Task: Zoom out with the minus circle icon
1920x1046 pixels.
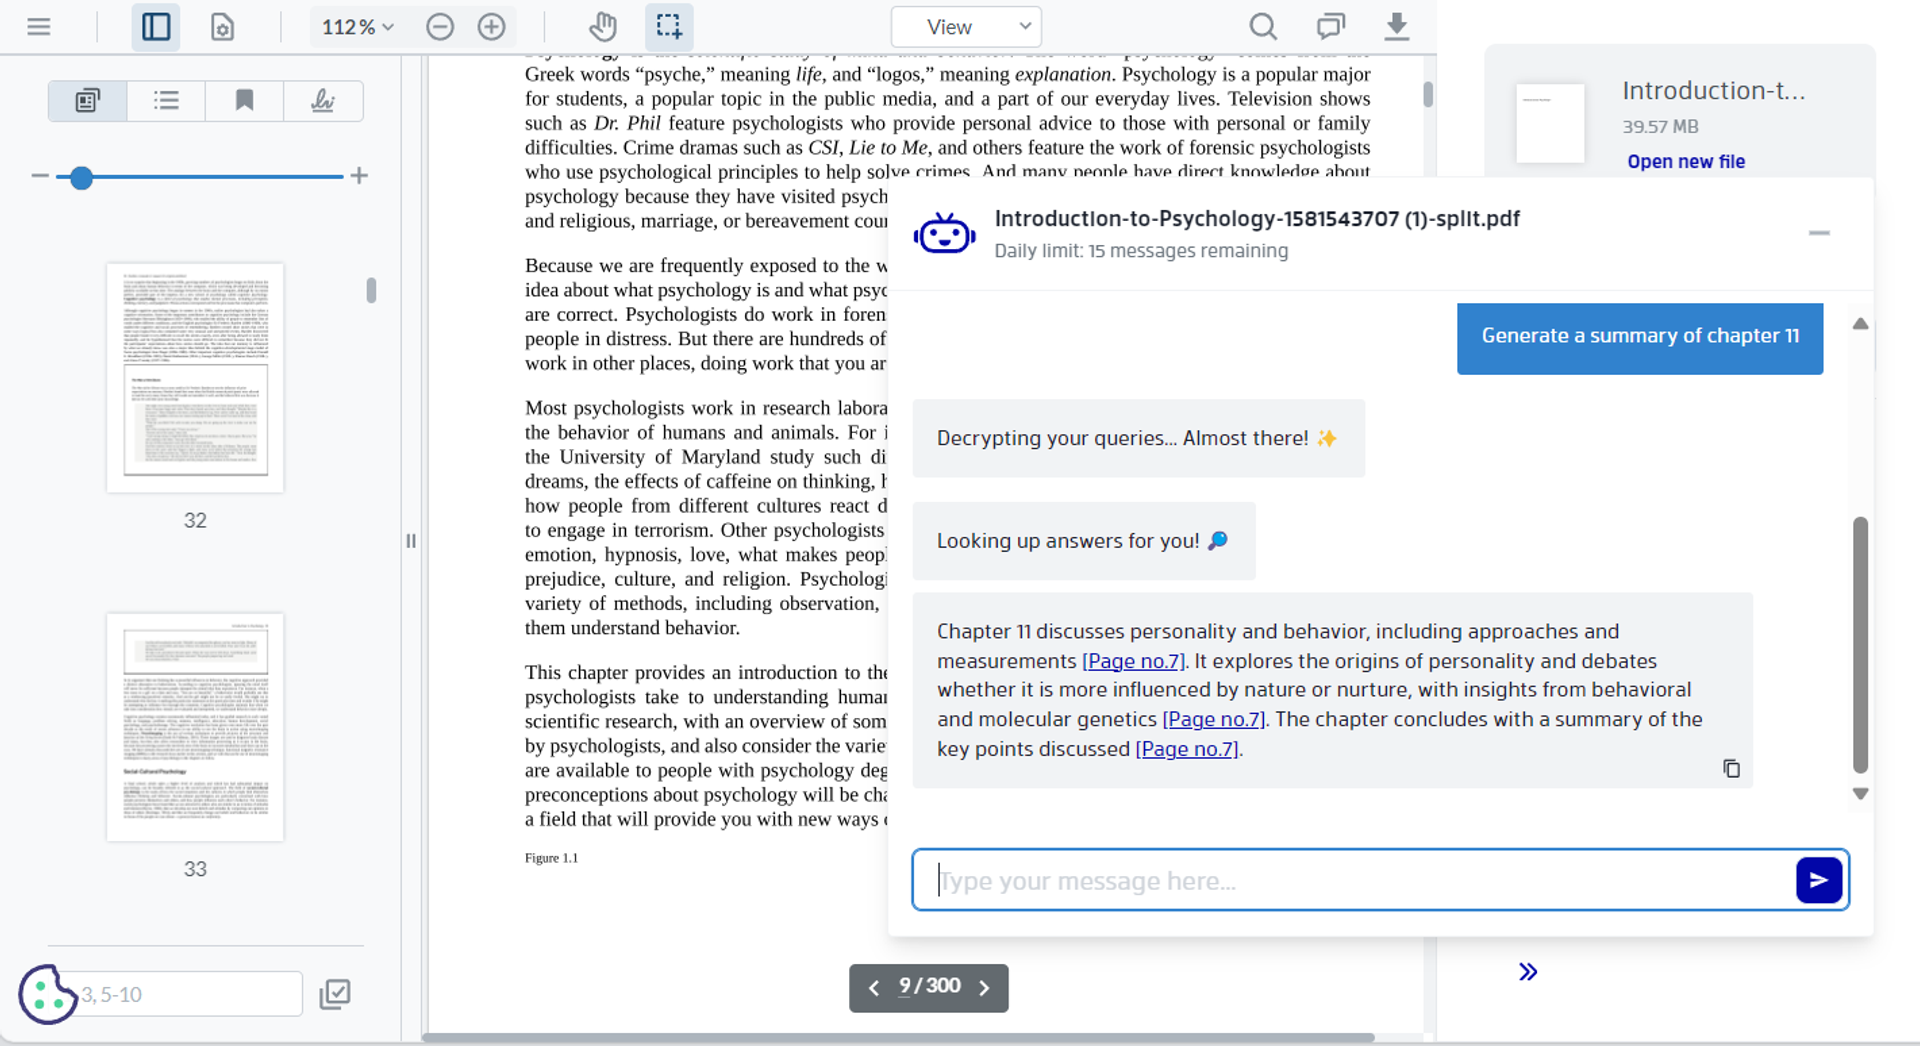Action: tap(440, 27)
